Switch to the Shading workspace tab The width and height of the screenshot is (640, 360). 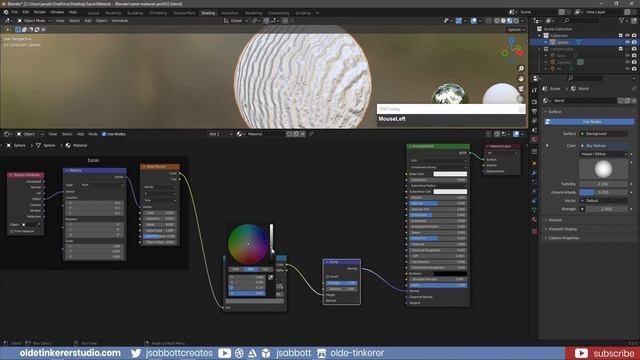pyautogui.click(x=208, y=13)
